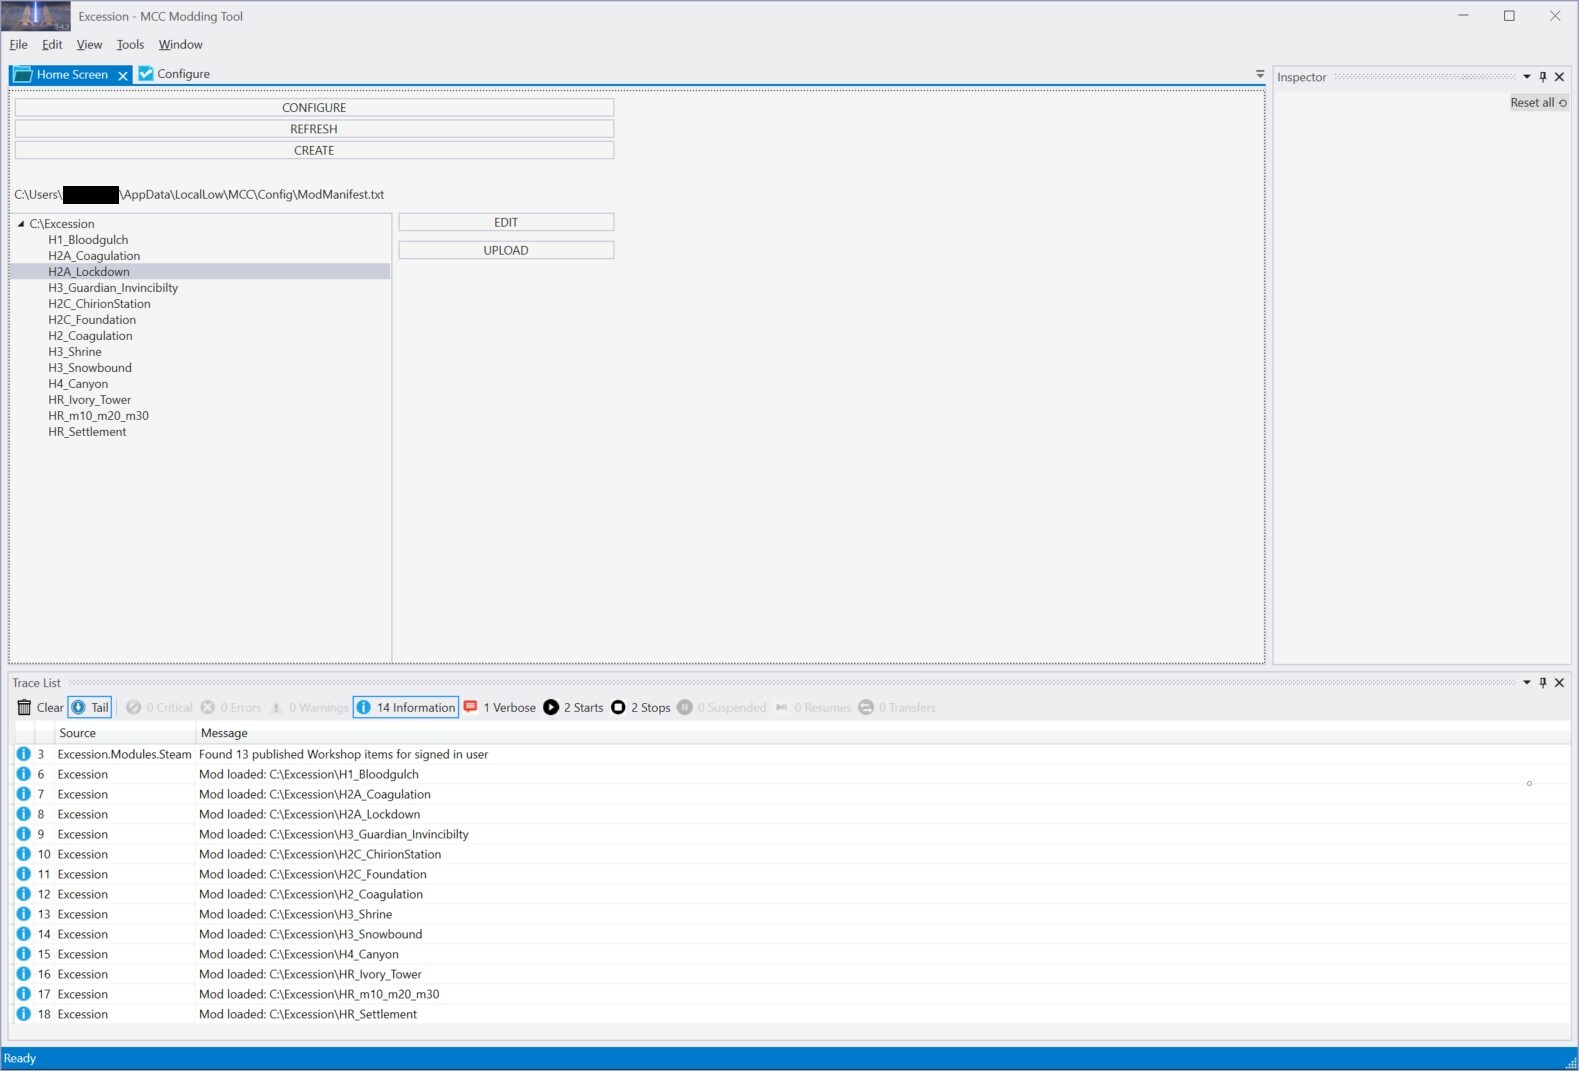Switch to the Configure tab
Image resolution: width=1579 pixels, height=1071 pixels.
174,74
